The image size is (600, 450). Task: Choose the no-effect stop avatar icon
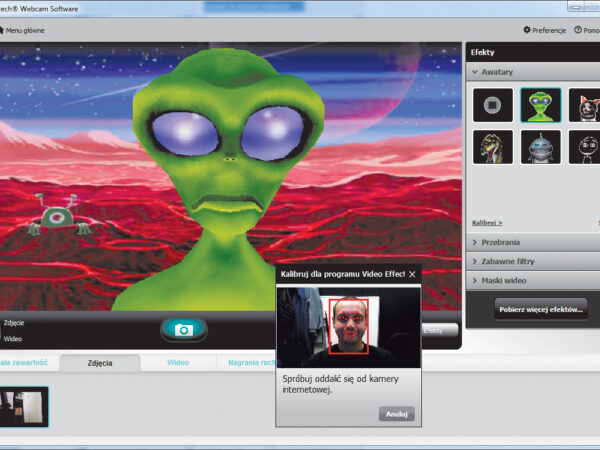point(493,104)
